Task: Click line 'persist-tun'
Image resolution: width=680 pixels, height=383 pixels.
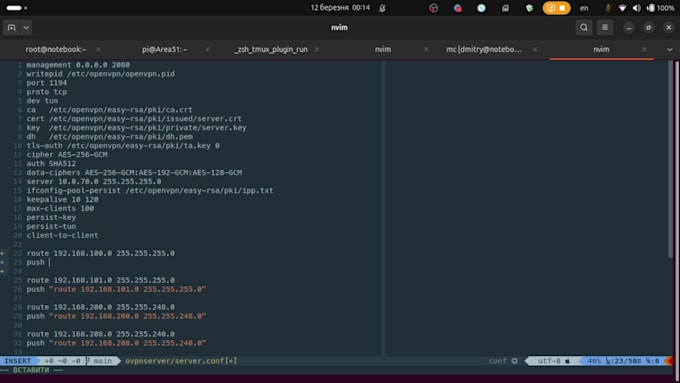Action: [51, 226]
